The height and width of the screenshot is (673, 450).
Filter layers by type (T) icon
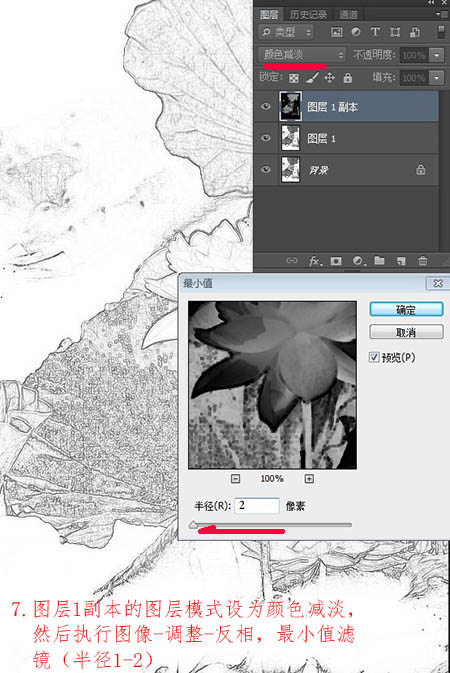[x=375, y=32]
